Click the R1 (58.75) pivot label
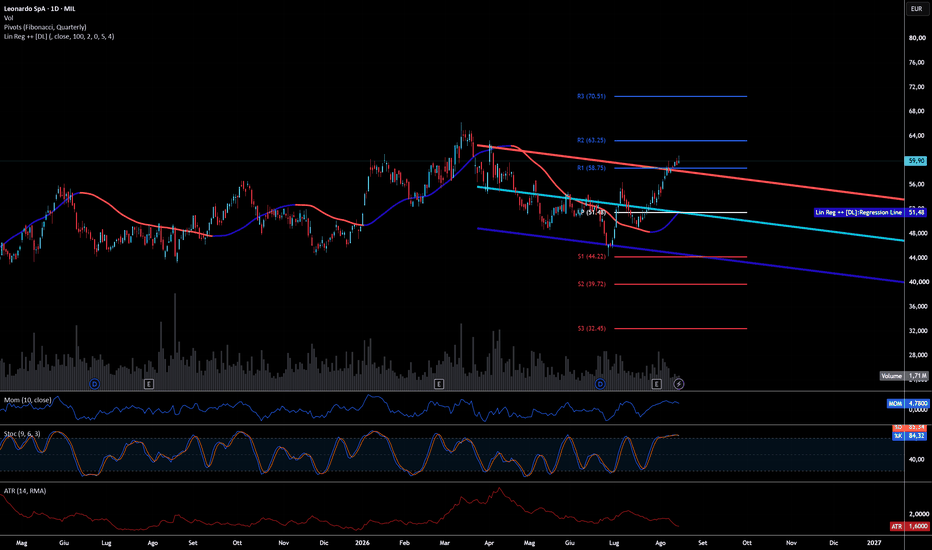Screen dimensions: 932x550 click(x=591, y=168)
